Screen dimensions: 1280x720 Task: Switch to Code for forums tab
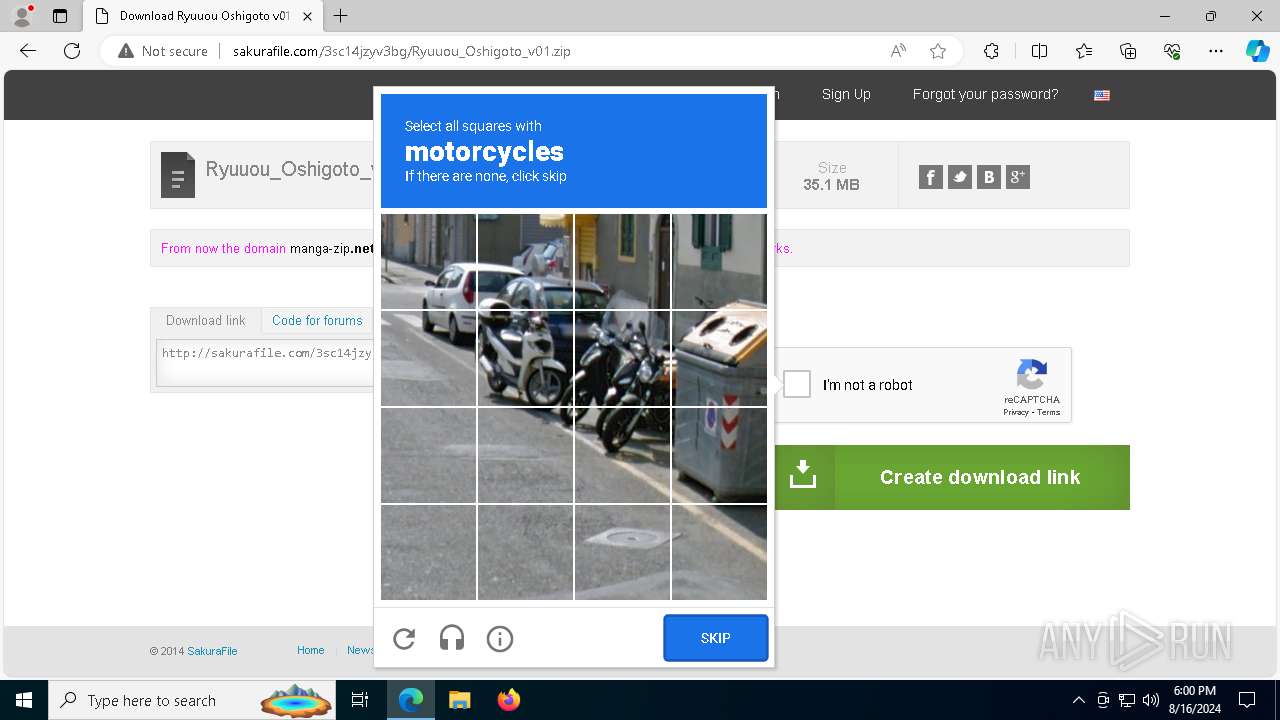point(317,320)
